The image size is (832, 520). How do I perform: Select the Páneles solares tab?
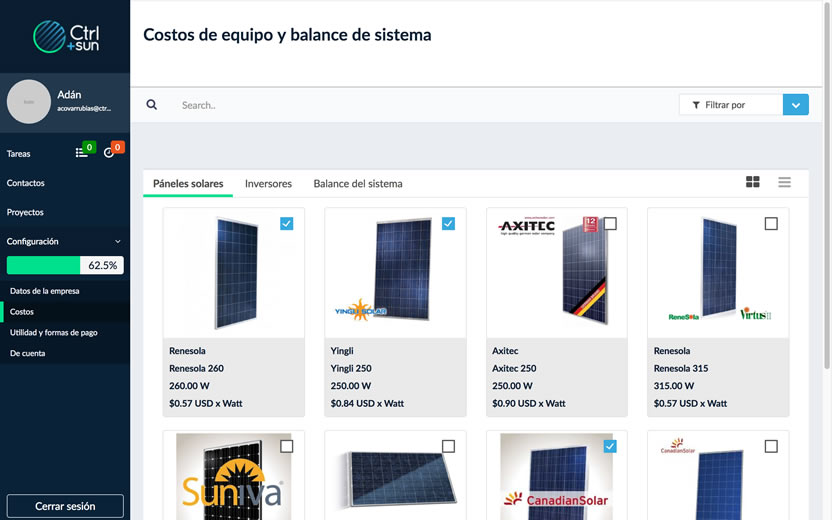[188, 184]
